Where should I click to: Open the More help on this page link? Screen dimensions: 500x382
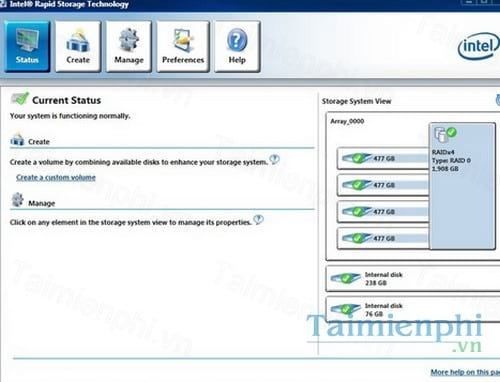tap(465, 372)
